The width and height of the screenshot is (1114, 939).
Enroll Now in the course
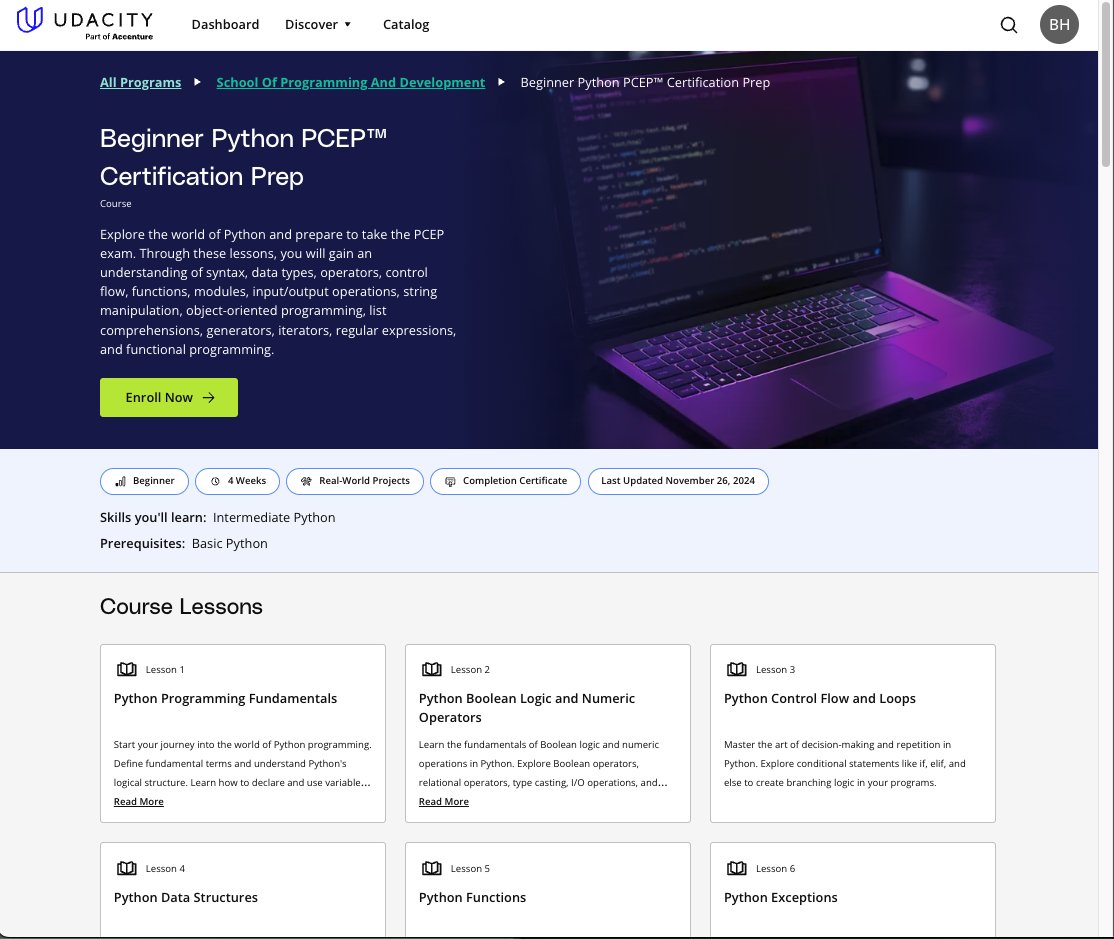[x=169, y=398]
